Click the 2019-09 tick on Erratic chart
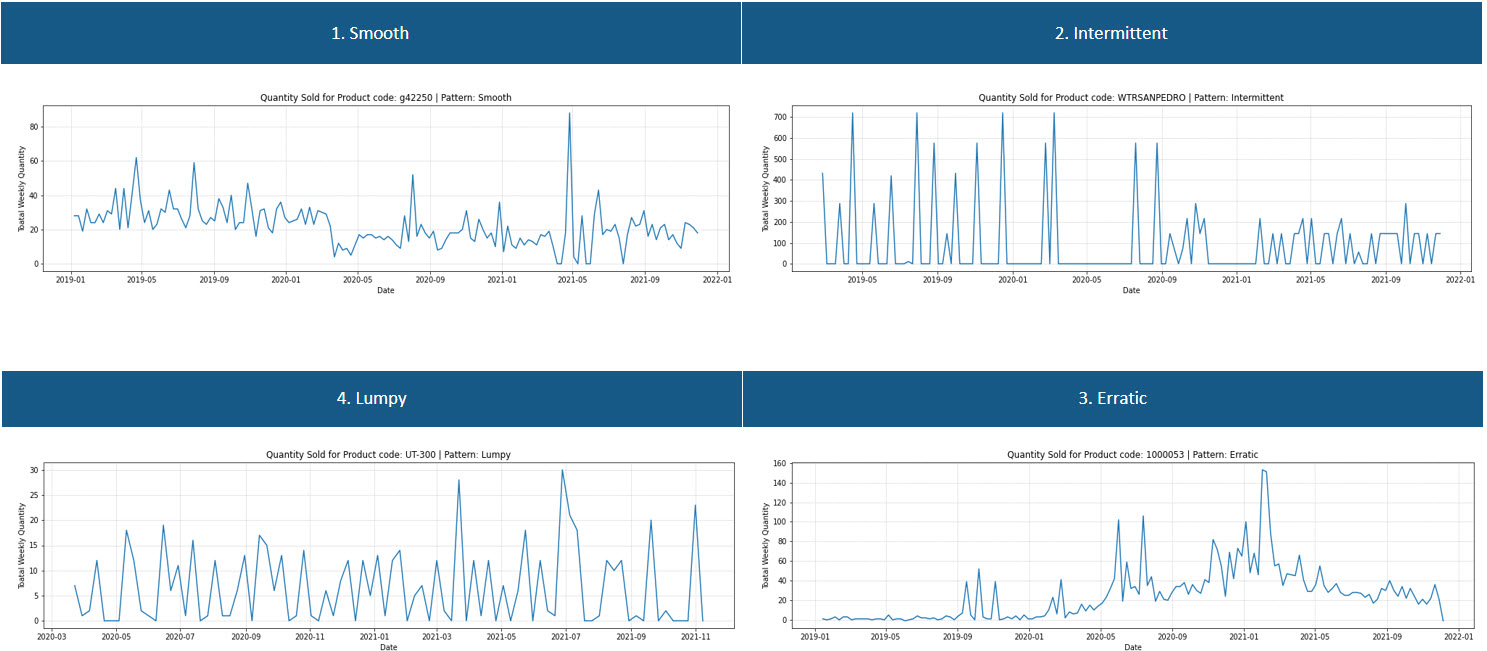Screen dimensions: 1487x651 click(959, 637)
